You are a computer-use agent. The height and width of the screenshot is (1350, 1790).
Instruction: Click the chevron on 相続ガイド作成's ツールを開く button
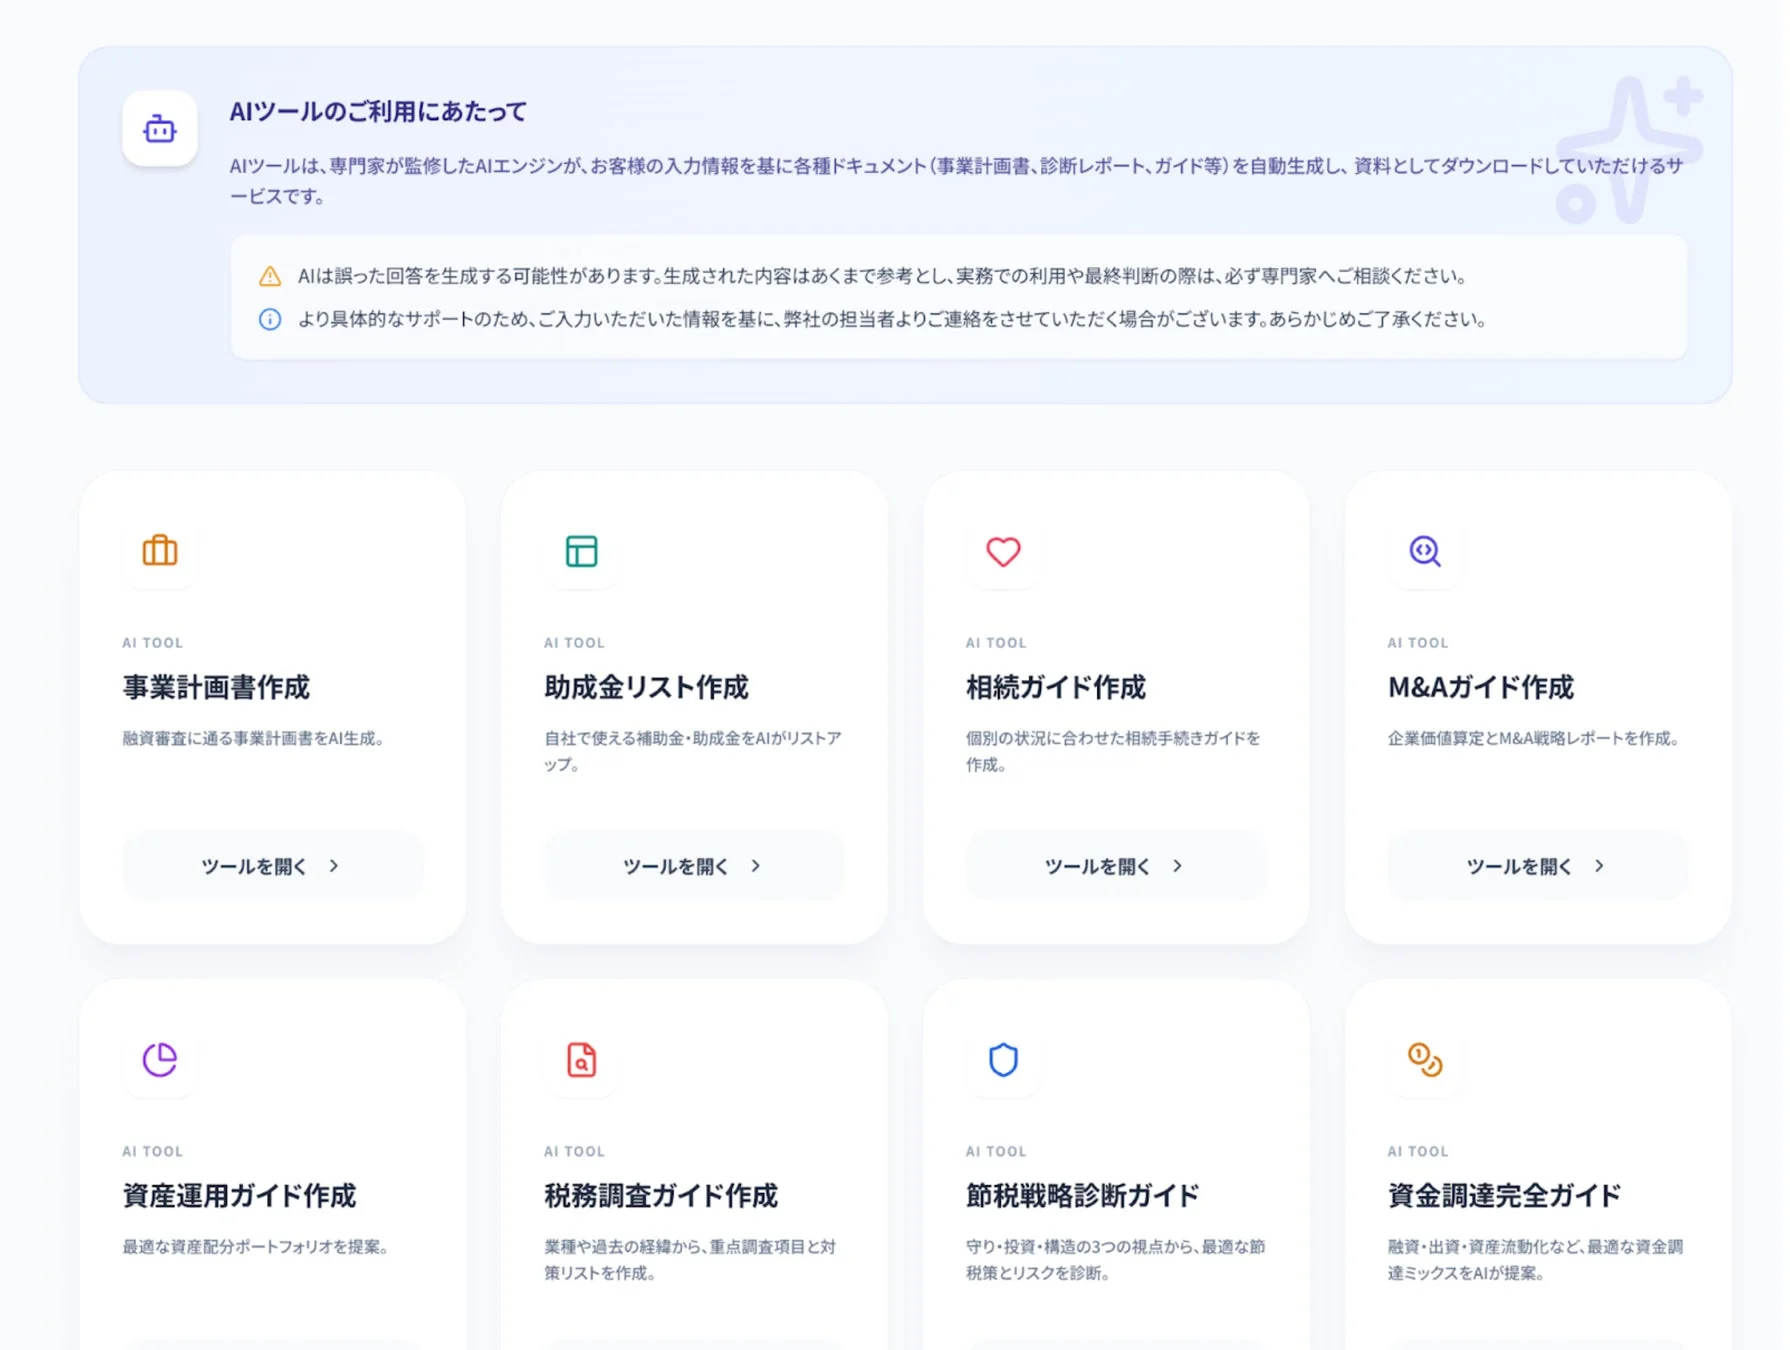click(x=1178, y=866)
